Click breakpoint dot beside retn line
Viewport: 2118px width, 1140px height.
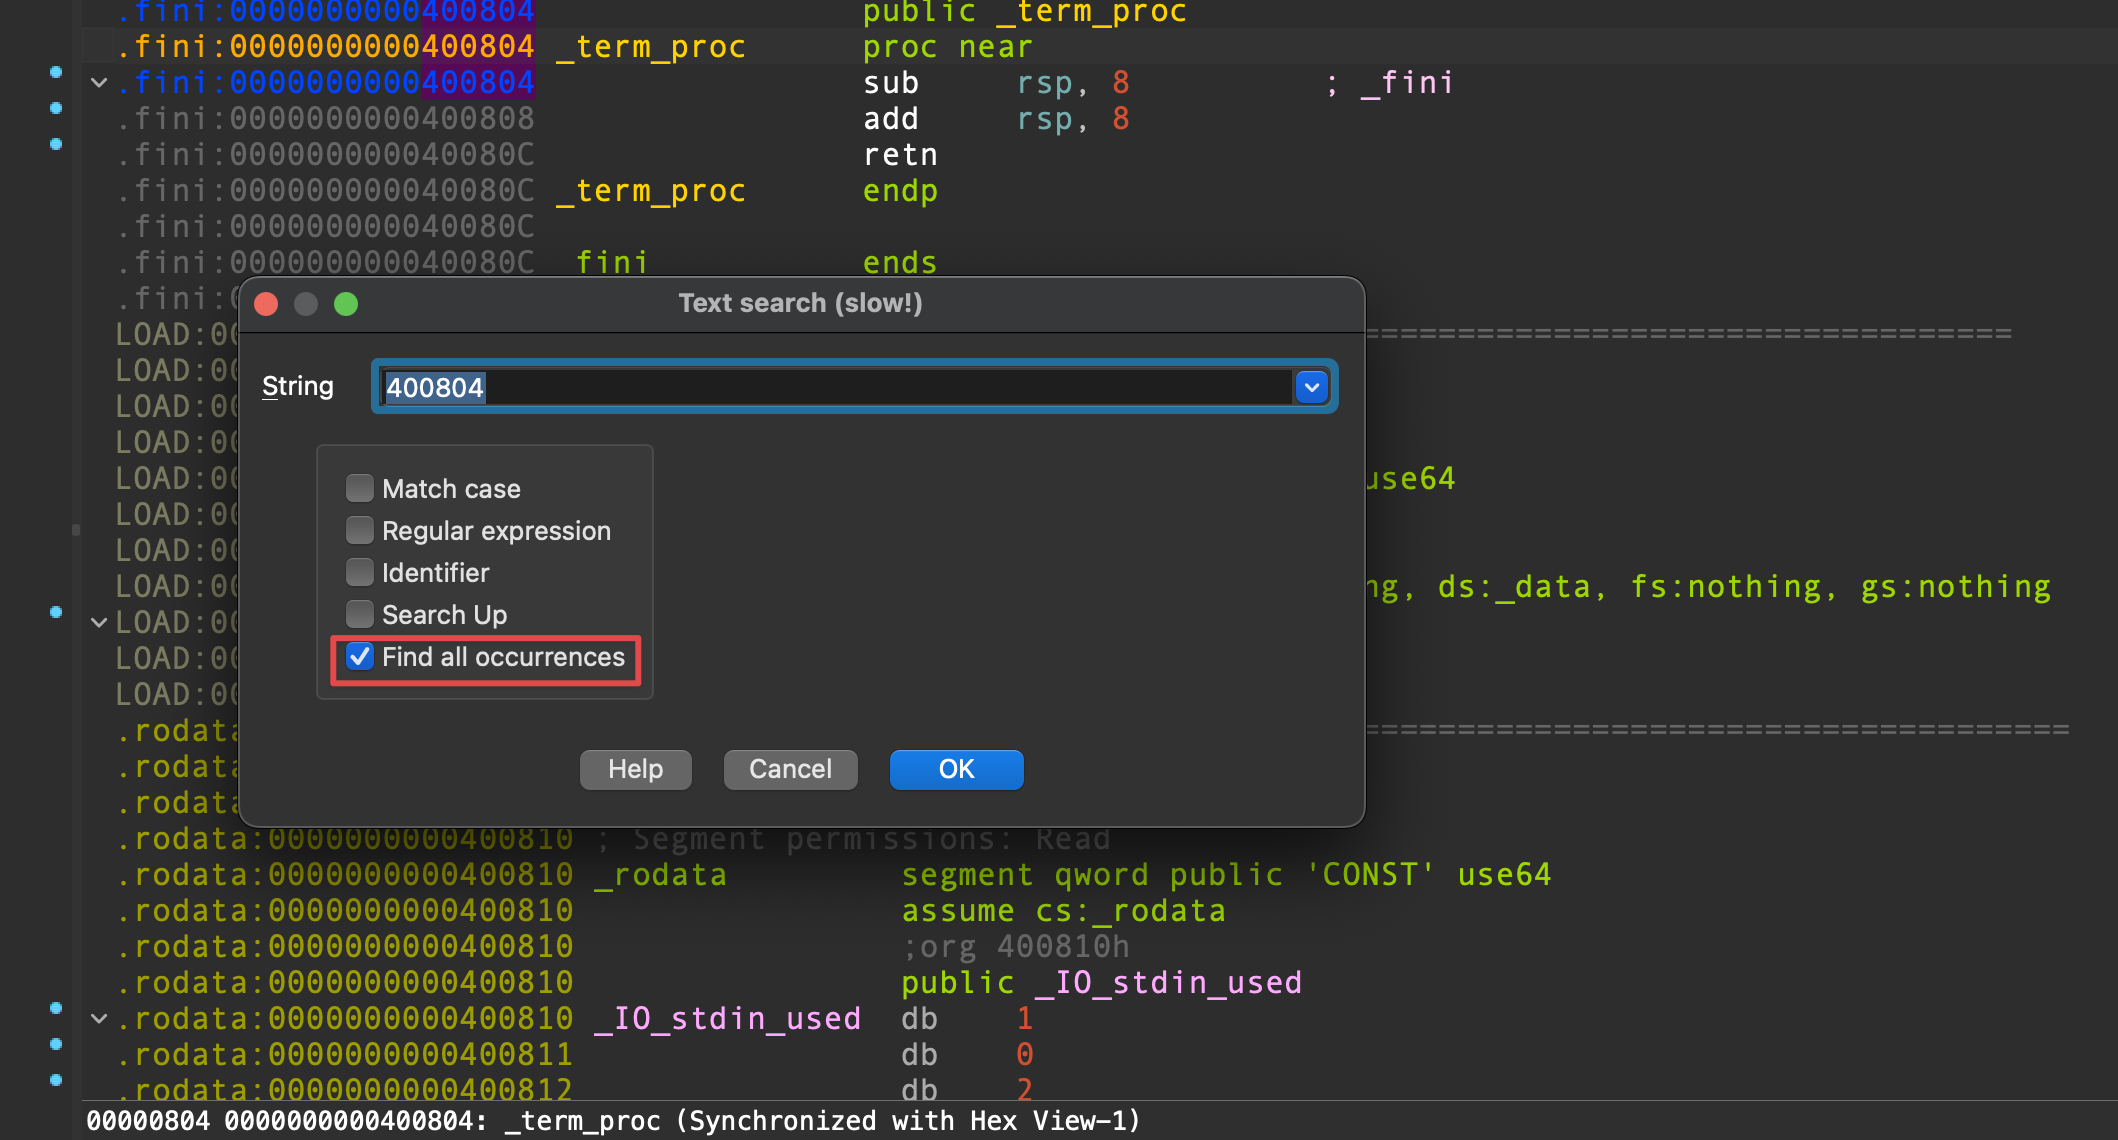click(56, 144)
